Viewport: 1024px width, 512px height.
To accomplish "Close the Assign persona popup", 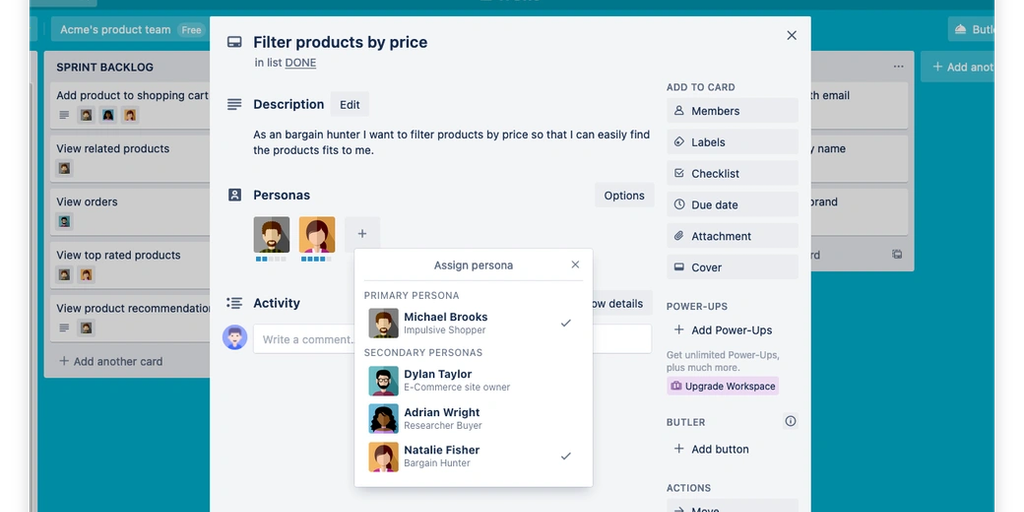I will (575, 265).
